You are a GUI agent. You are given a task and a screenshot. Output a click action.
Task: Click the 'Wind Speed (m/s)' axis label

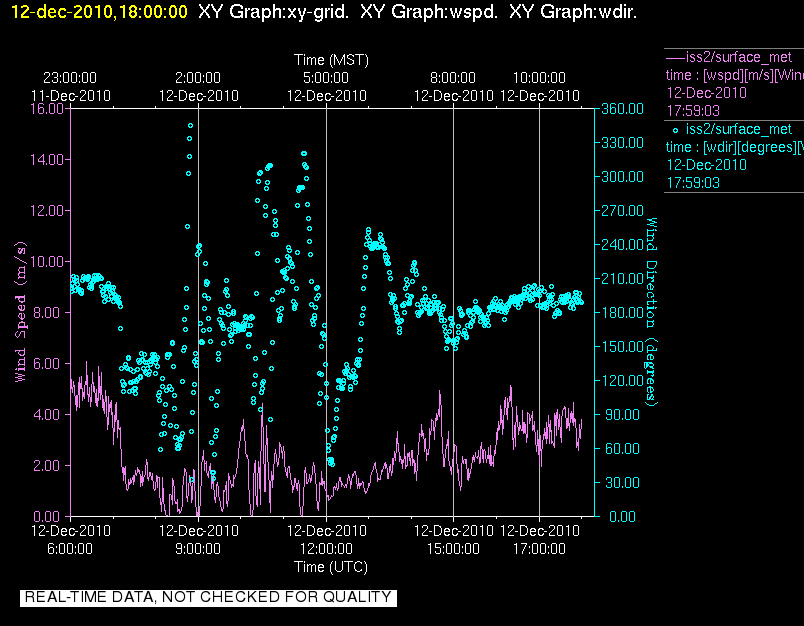pos(20,312)
